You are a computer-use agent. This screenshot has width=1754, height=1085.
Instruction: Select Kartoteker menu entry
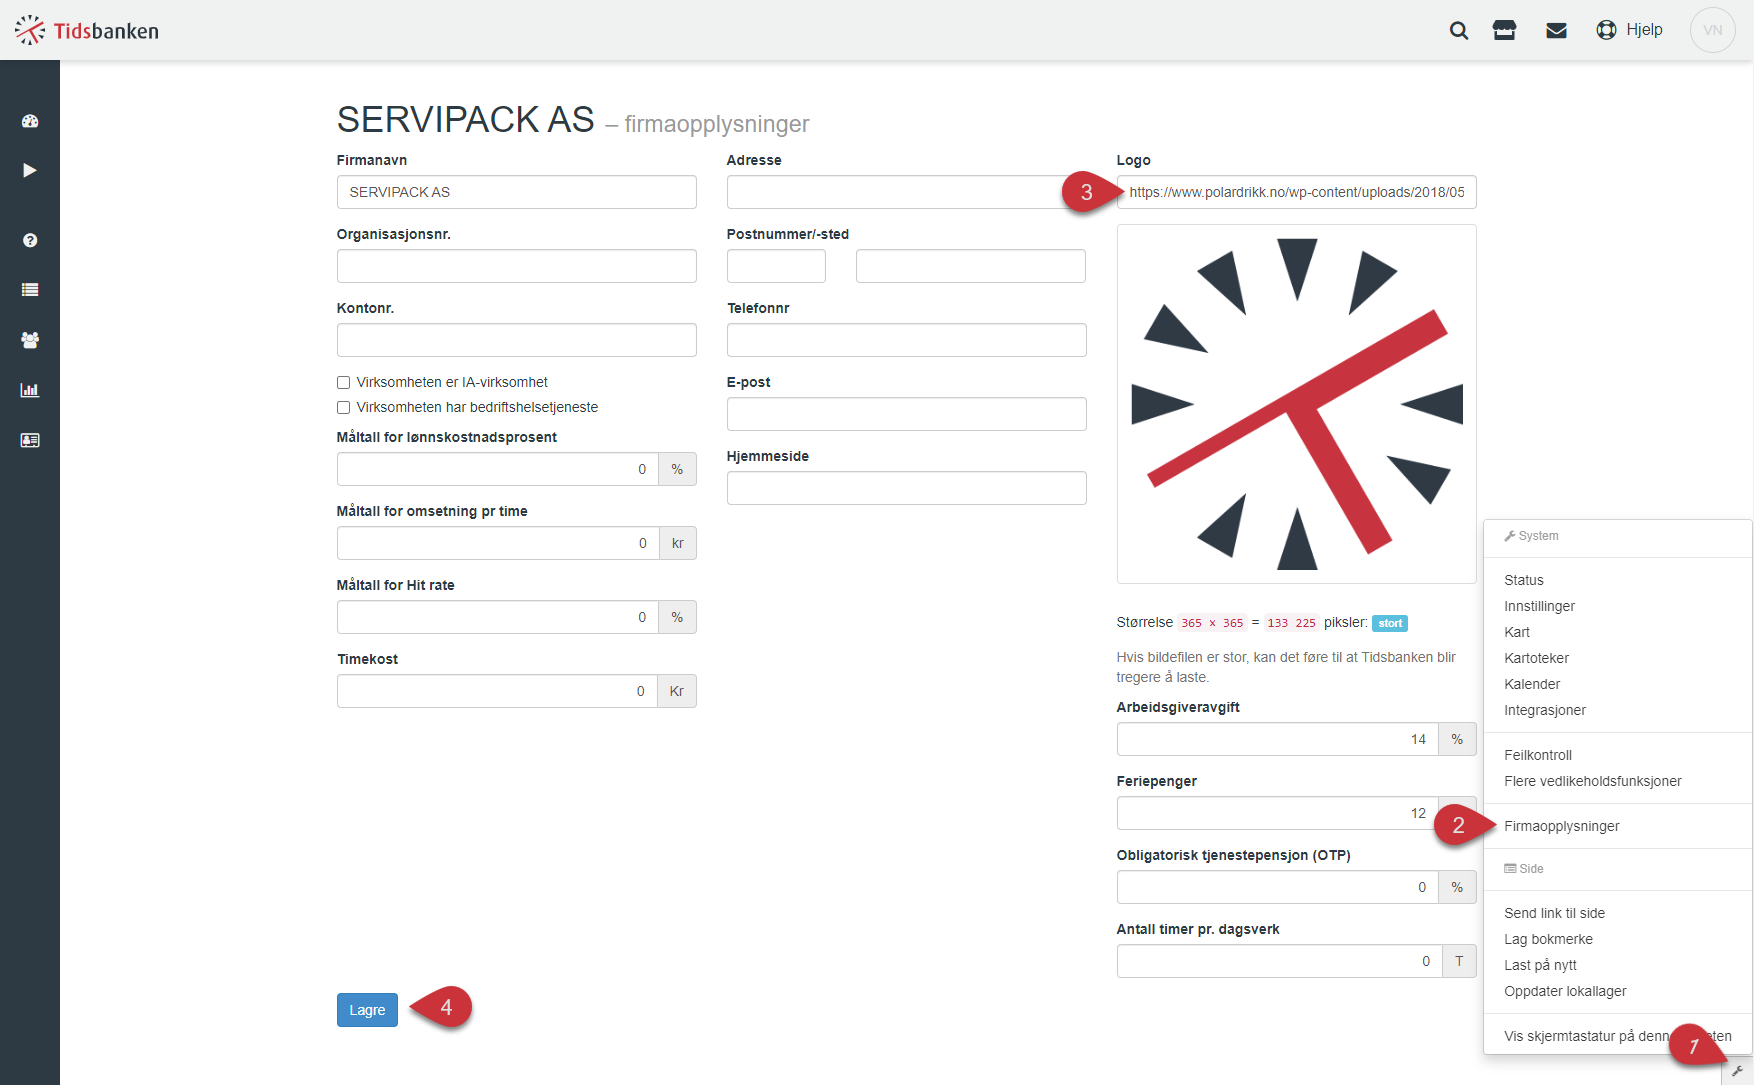(1536, 658)
